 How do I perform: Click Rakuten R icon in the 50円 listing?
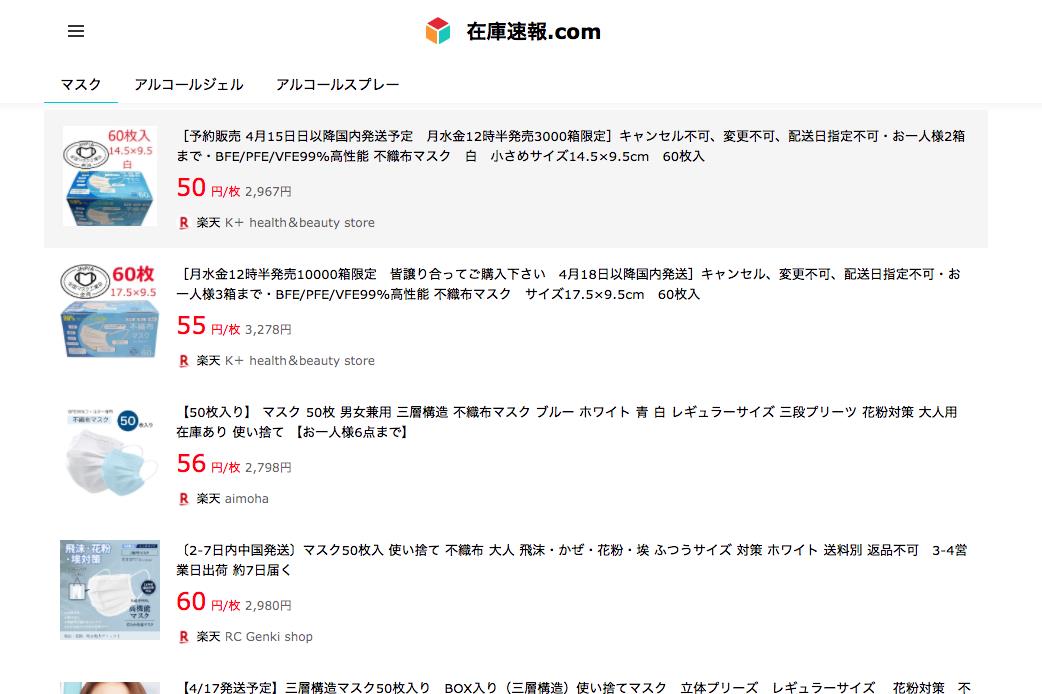[184, 223]
